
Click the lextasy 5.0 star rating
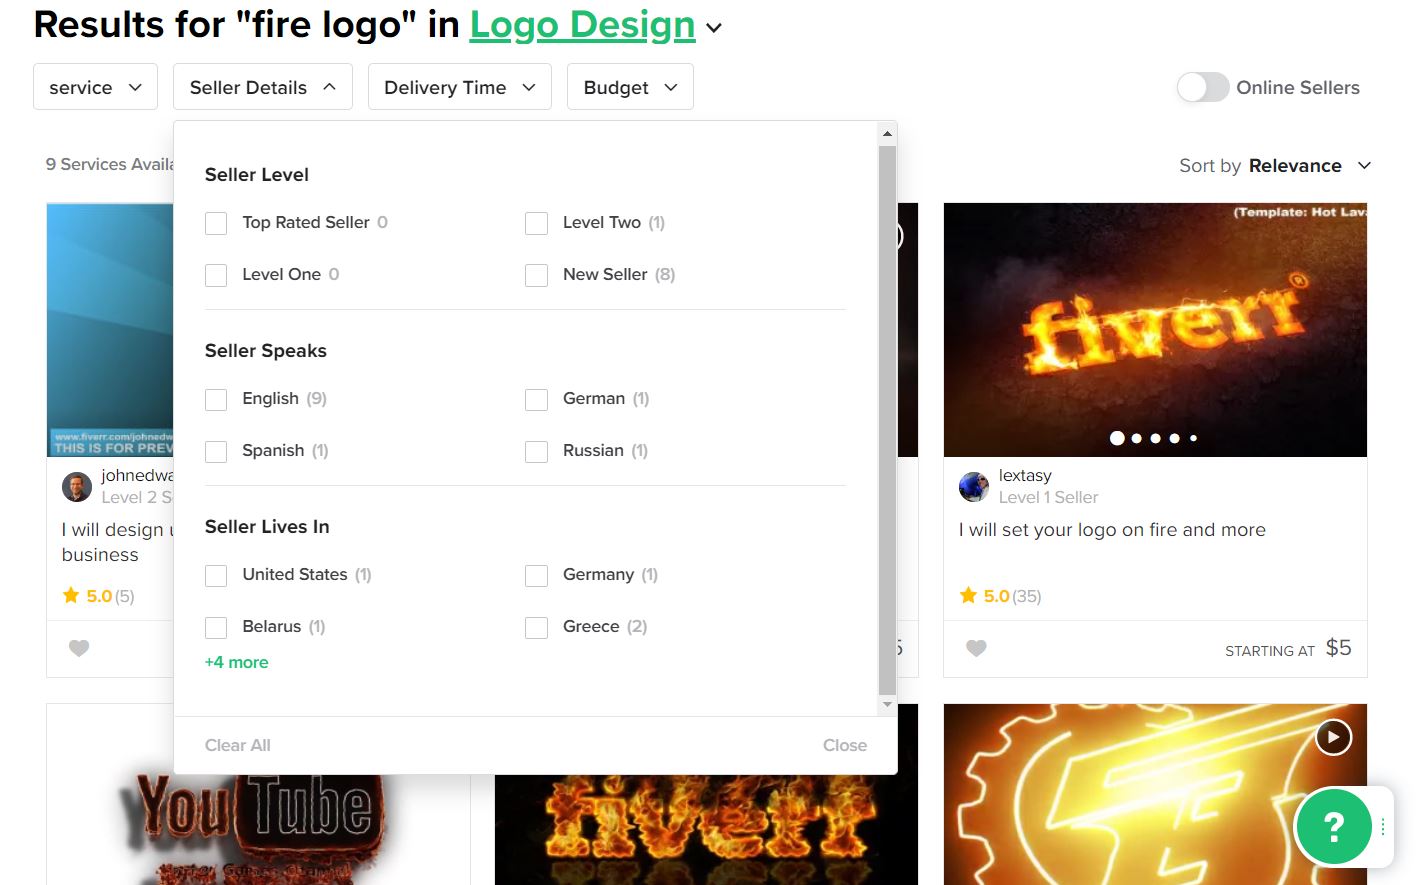coord(1000,596)
